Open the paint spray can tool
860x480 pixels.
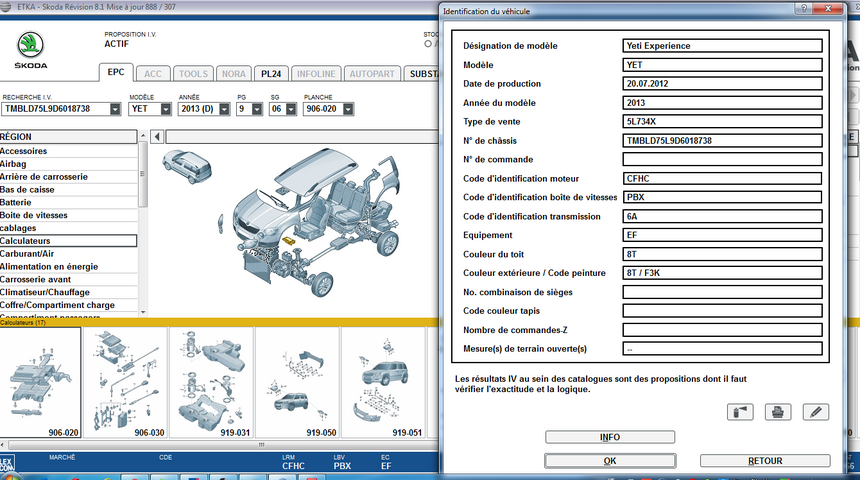(740, 411)
